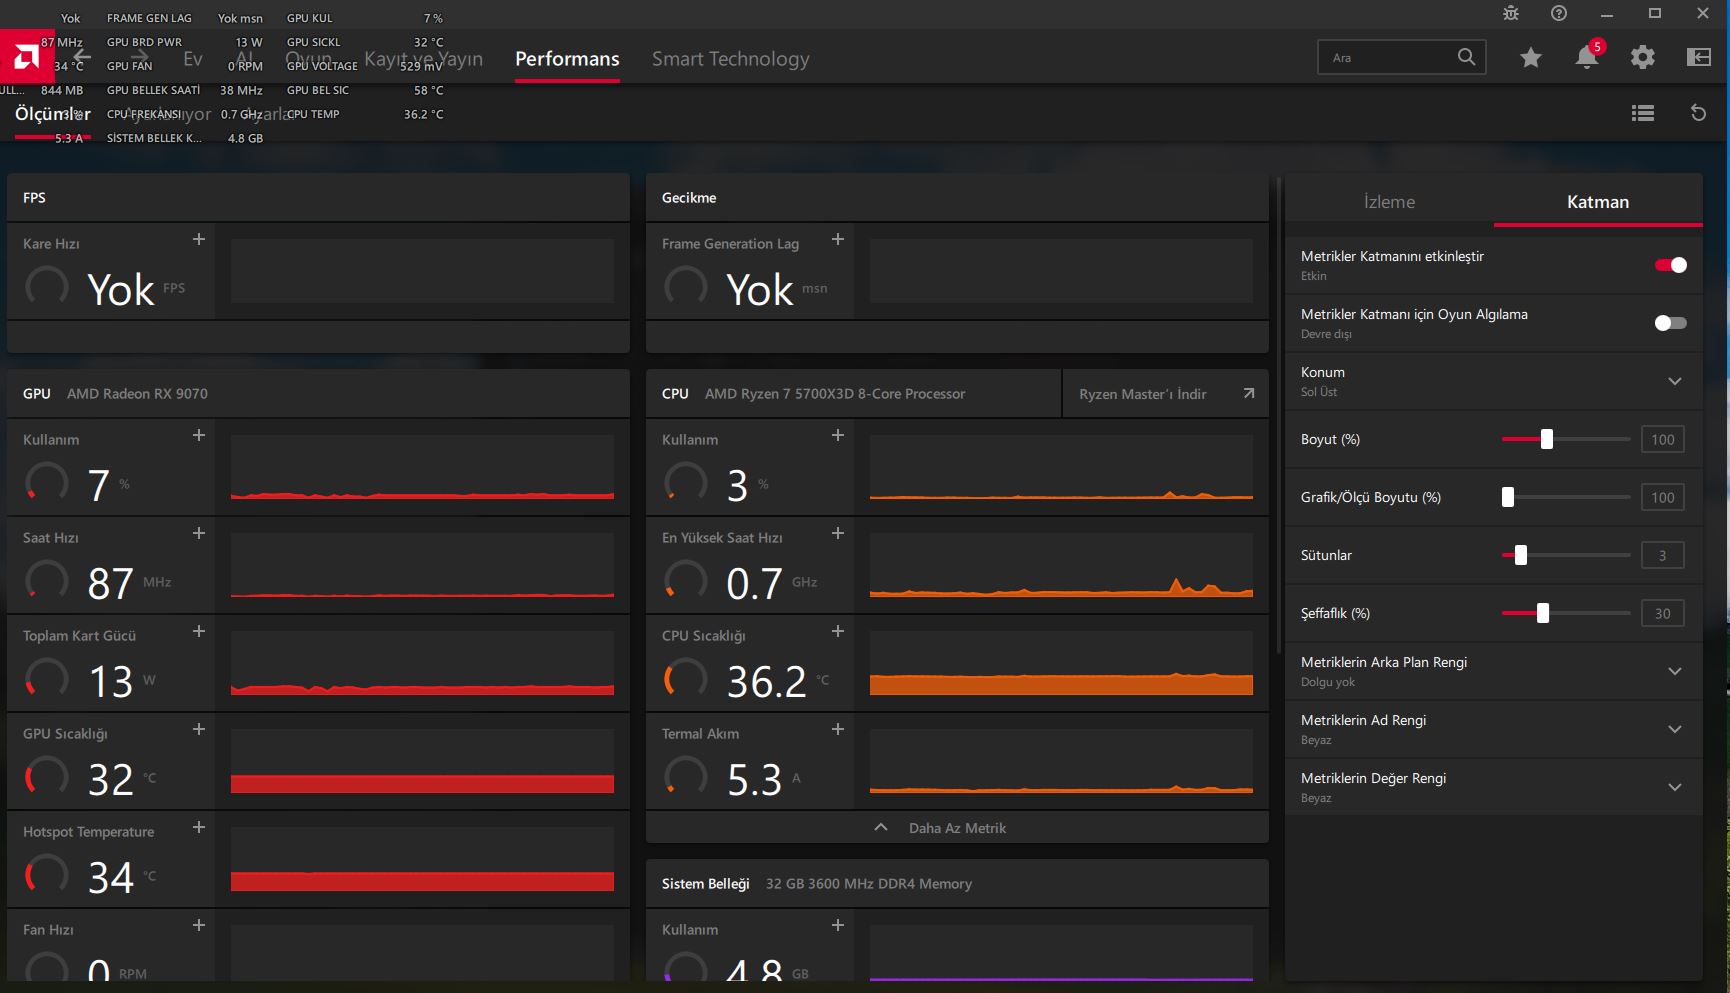Minimize the AMD Software window
The width and height of the screenshot is (1730, 993).
(1607, 13)
